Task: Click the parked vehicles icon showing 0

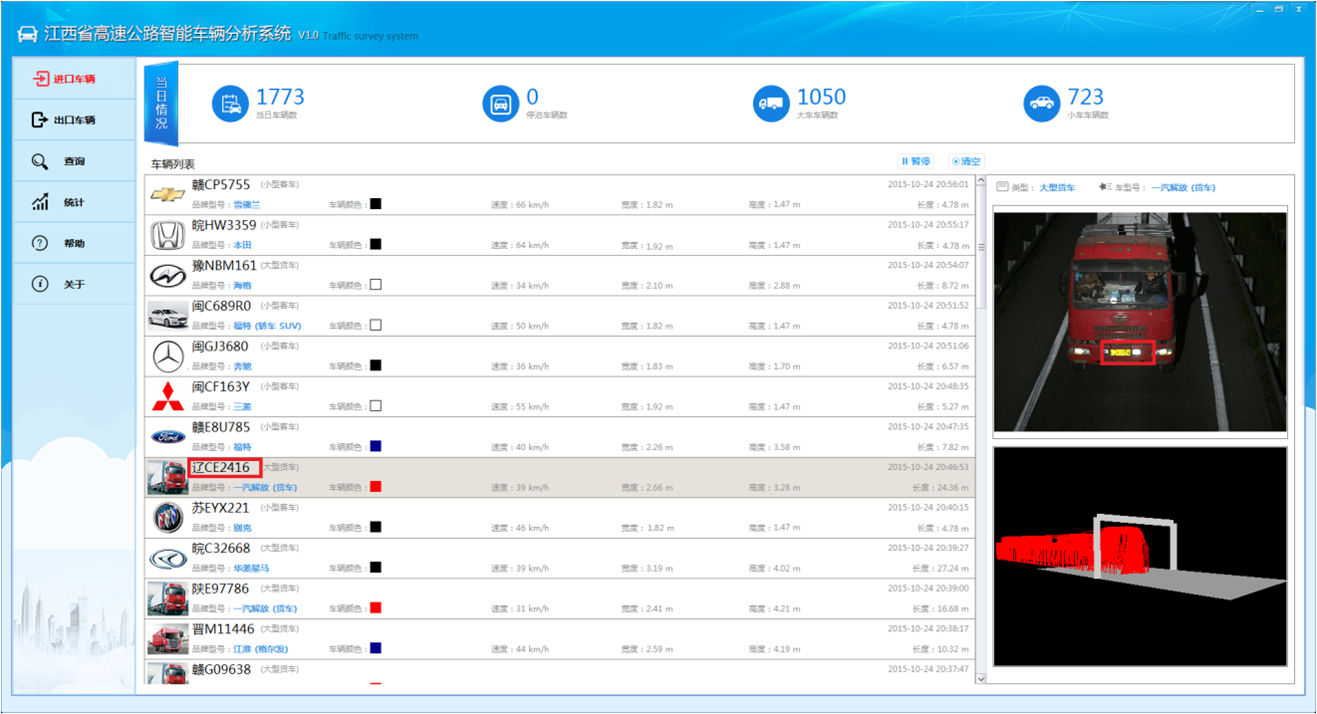Action: tap(501, 103)
